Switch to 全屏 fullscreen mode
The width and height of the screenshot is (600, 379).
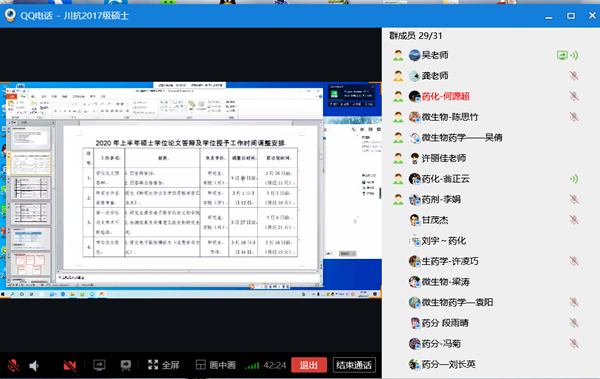(163, 365)
